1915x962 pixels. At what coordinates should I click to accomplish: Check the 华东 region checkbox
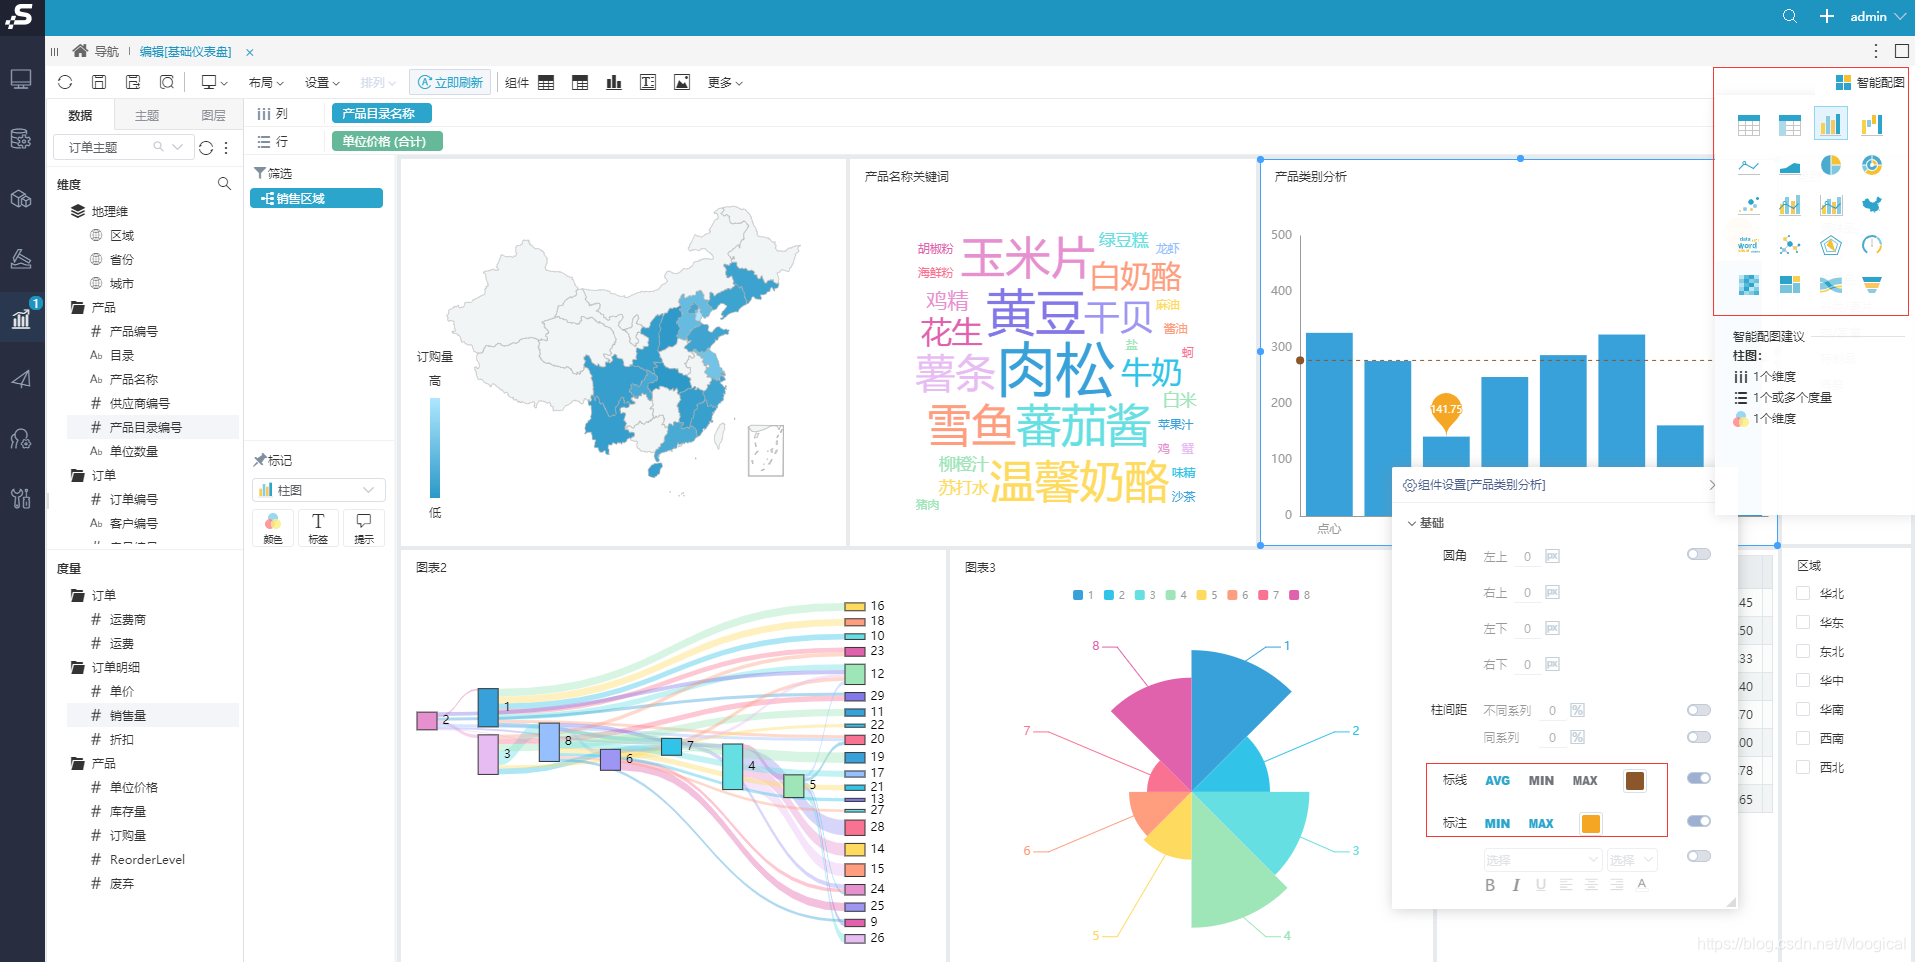click(x=1803, y=622)
